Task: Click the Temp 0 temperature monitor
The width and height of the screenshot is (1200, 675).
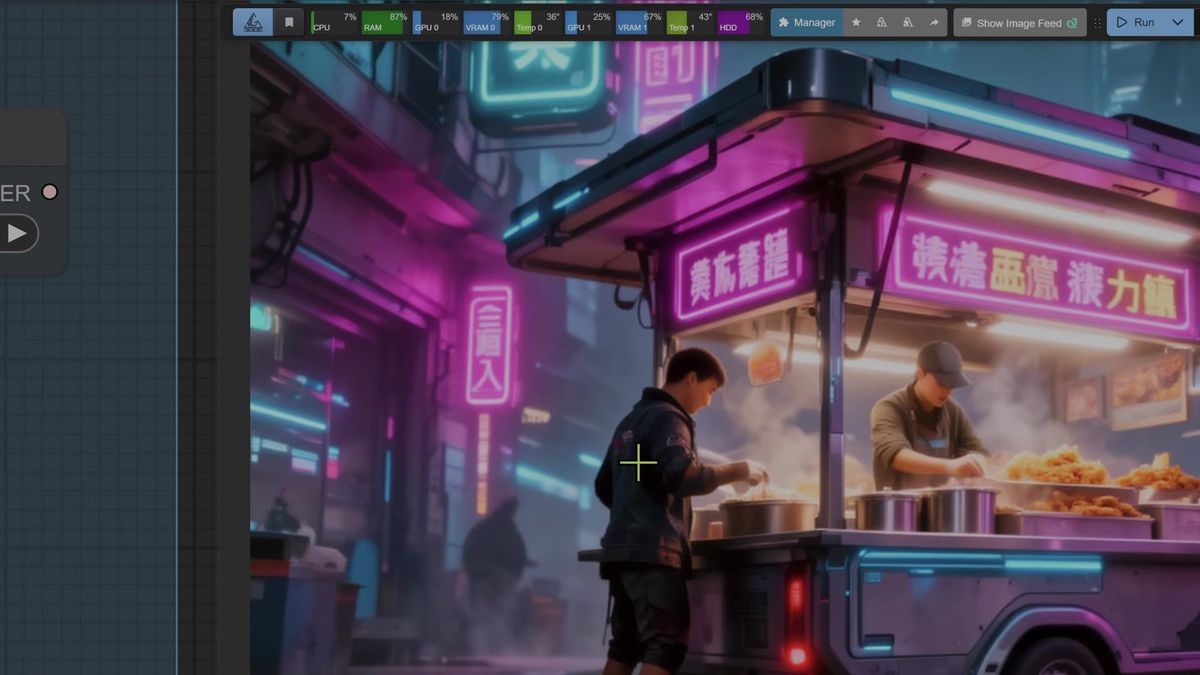Action: click(x=538, y=22)
